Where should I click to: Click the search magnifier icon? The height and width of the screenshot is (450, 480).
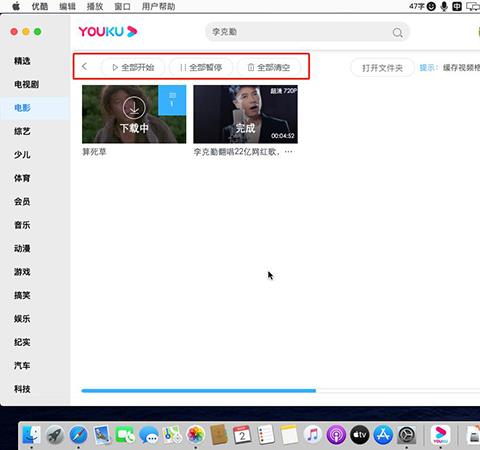pyautogui.click(x=397, y=32)
